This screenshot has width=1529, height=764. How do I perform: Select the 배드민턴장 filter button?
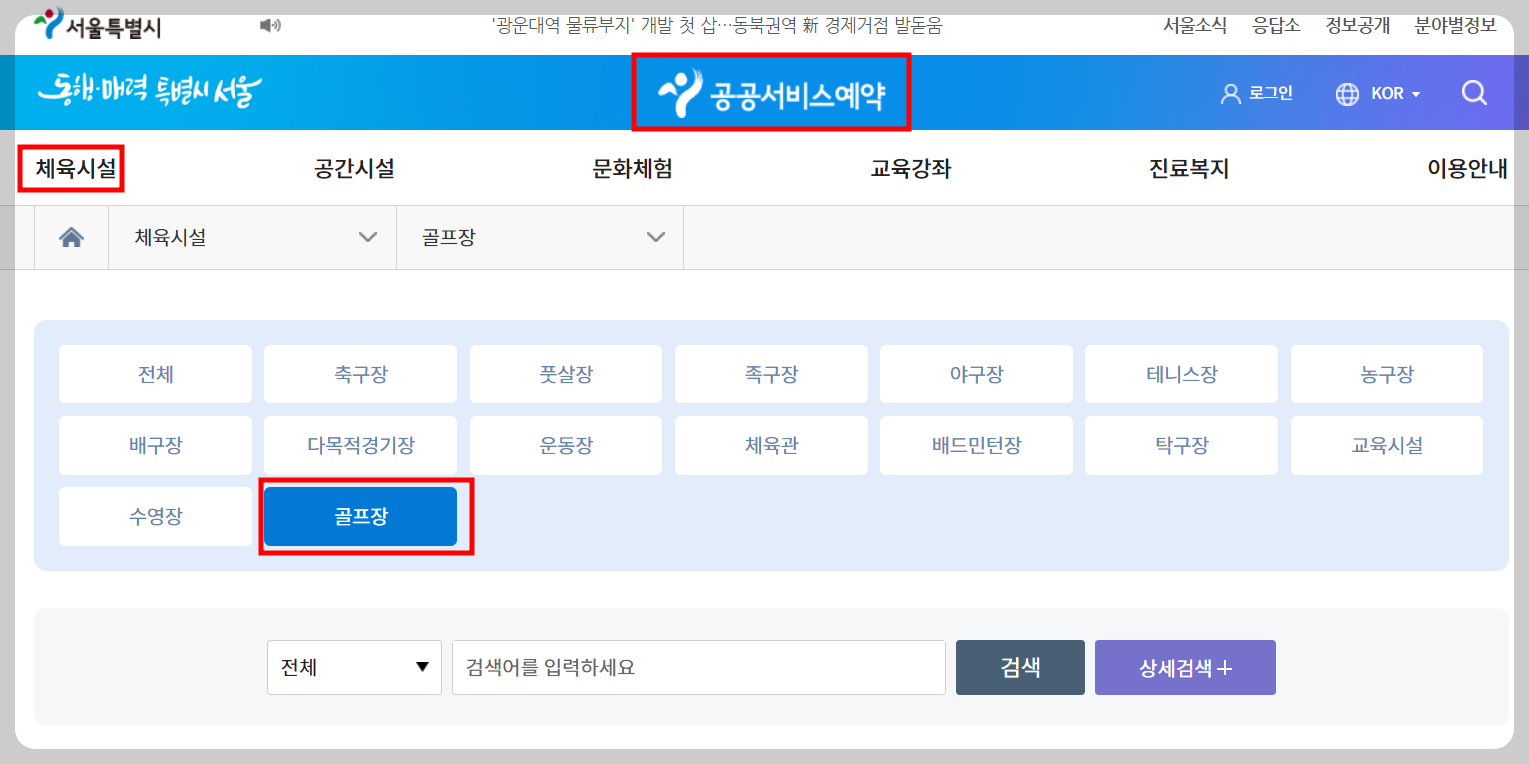tap(975, 445)
